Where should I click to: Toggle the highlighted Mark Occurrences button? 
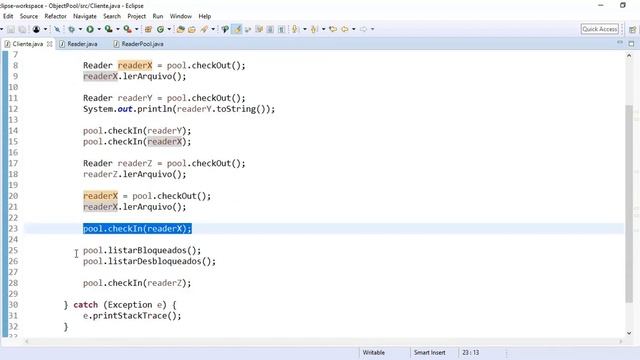(236, 29)
